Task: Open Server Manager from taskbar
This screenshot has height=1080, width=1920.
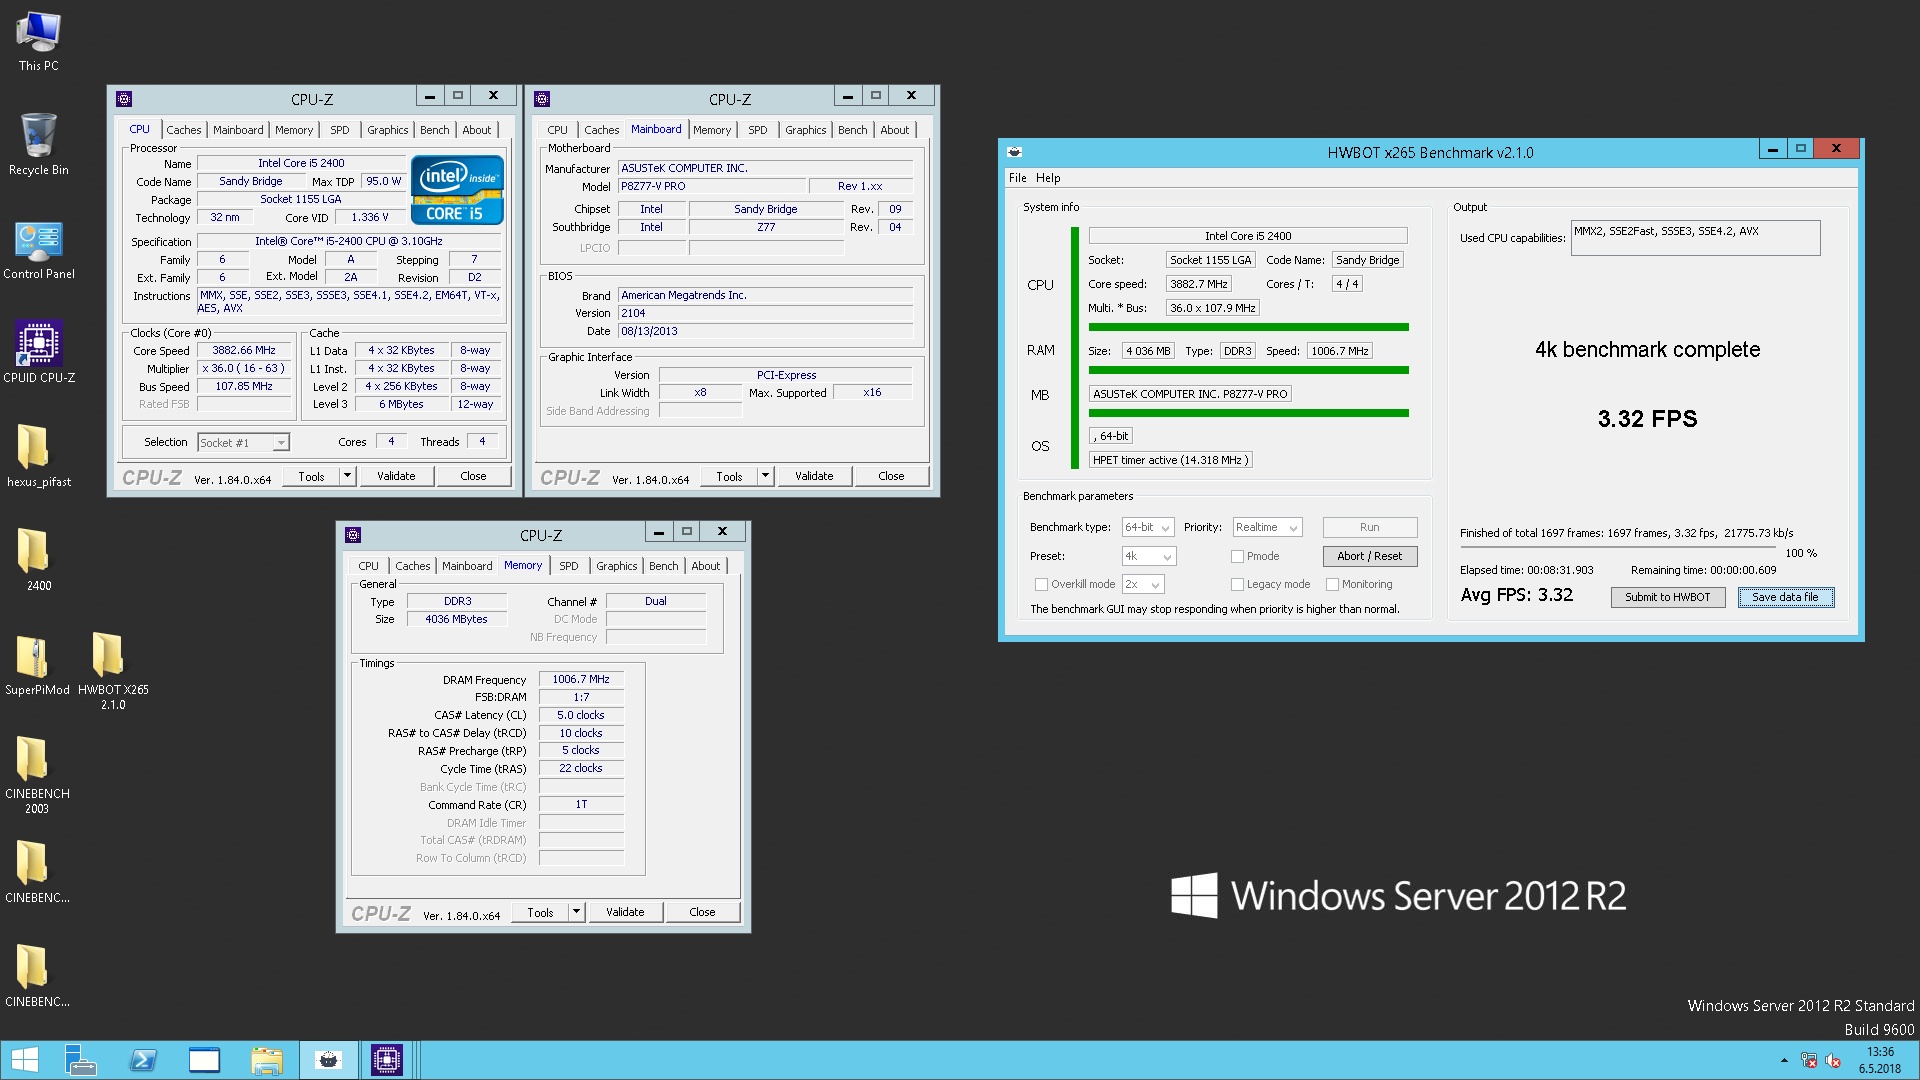Action: point(80,1060)
